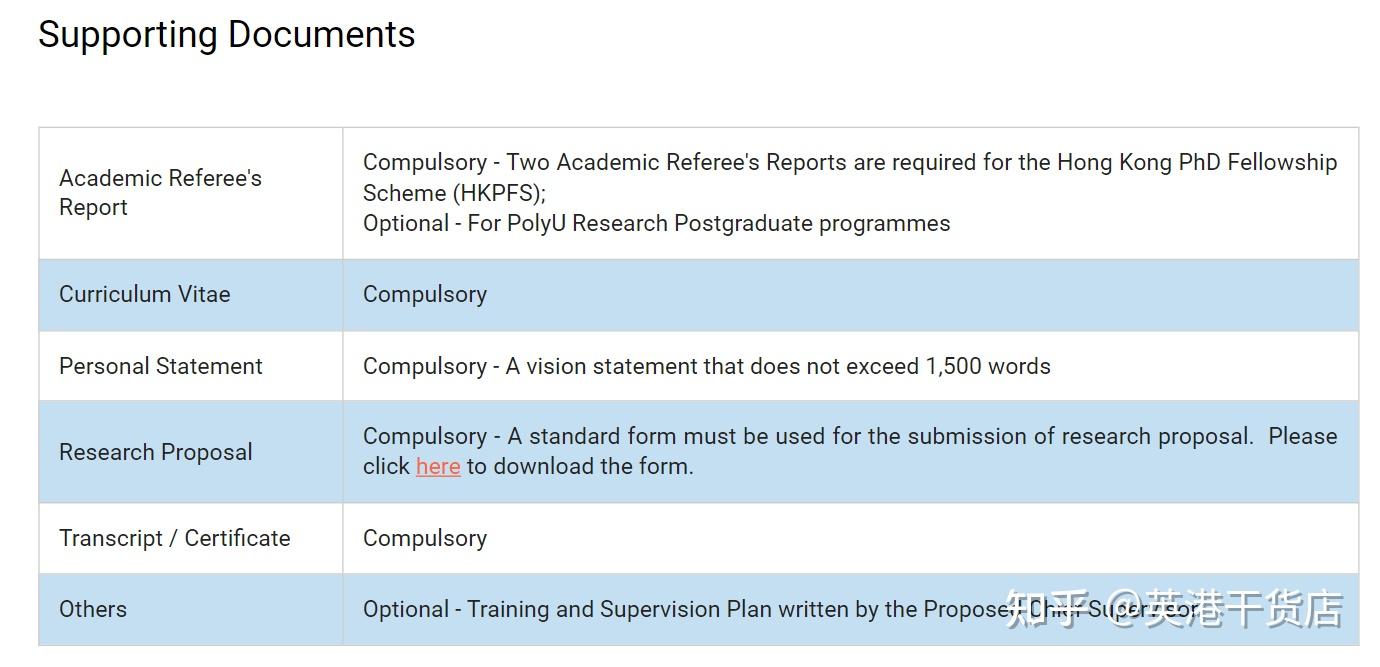Select the "Transcript / Certificate" row label
1380x667 pixels.
pos(175,538)
